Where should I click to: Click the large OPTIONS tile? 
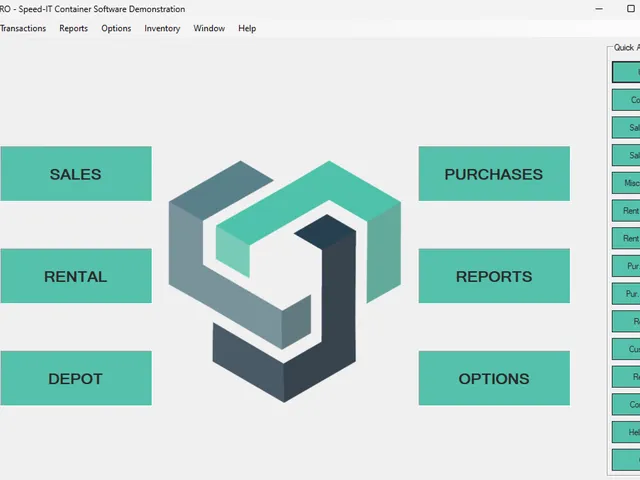pos(494,378)
